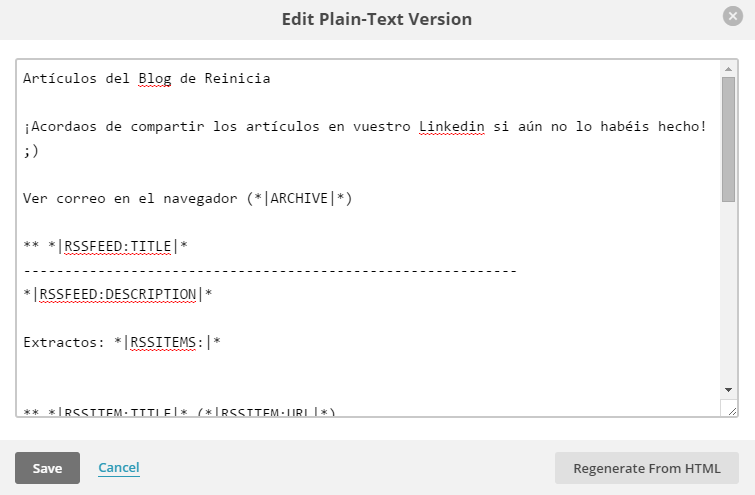This screenshot has height=495, width=755.
Task: Click the dashed separator line in text
Action: pos(269,270)
